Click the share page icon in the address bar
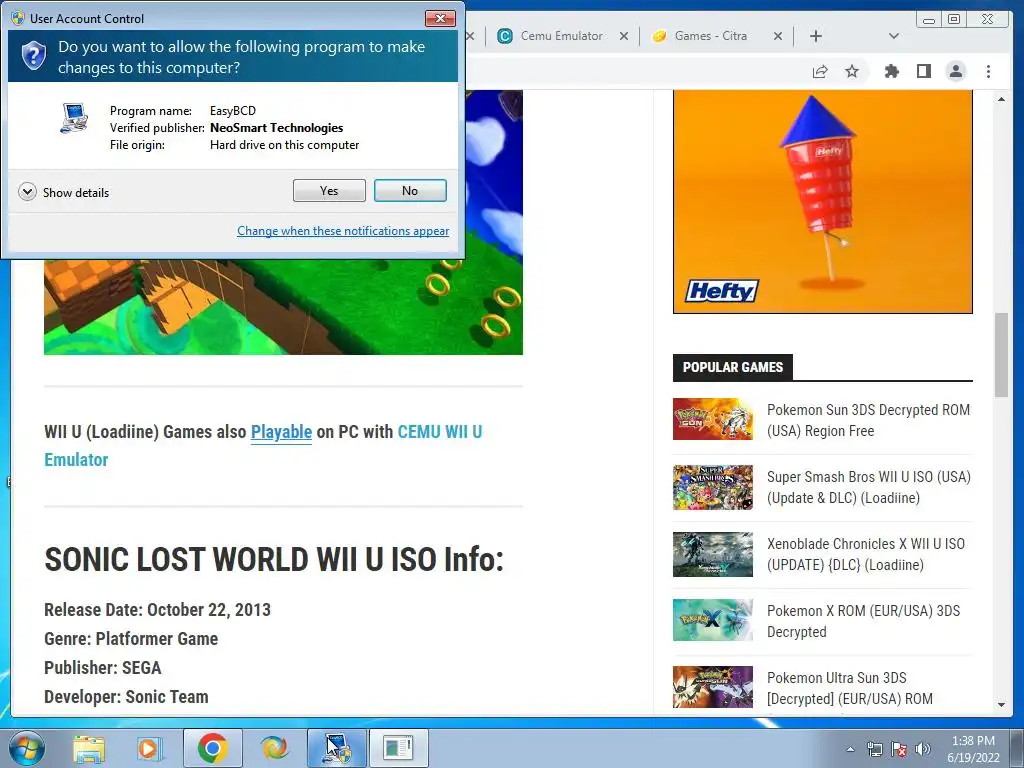 click(820, 71)
